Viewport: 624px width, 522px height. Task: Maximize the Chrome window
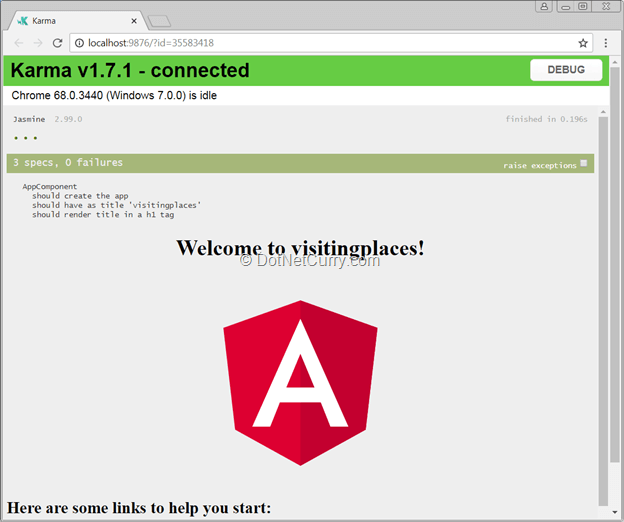click(583, 6)
